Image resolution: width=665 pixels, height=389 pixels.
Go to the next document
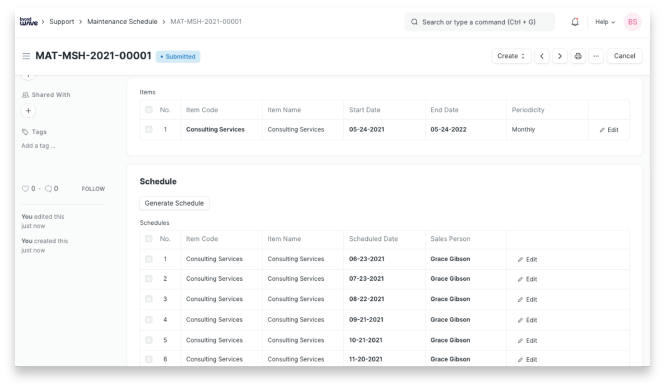point(560,56)
